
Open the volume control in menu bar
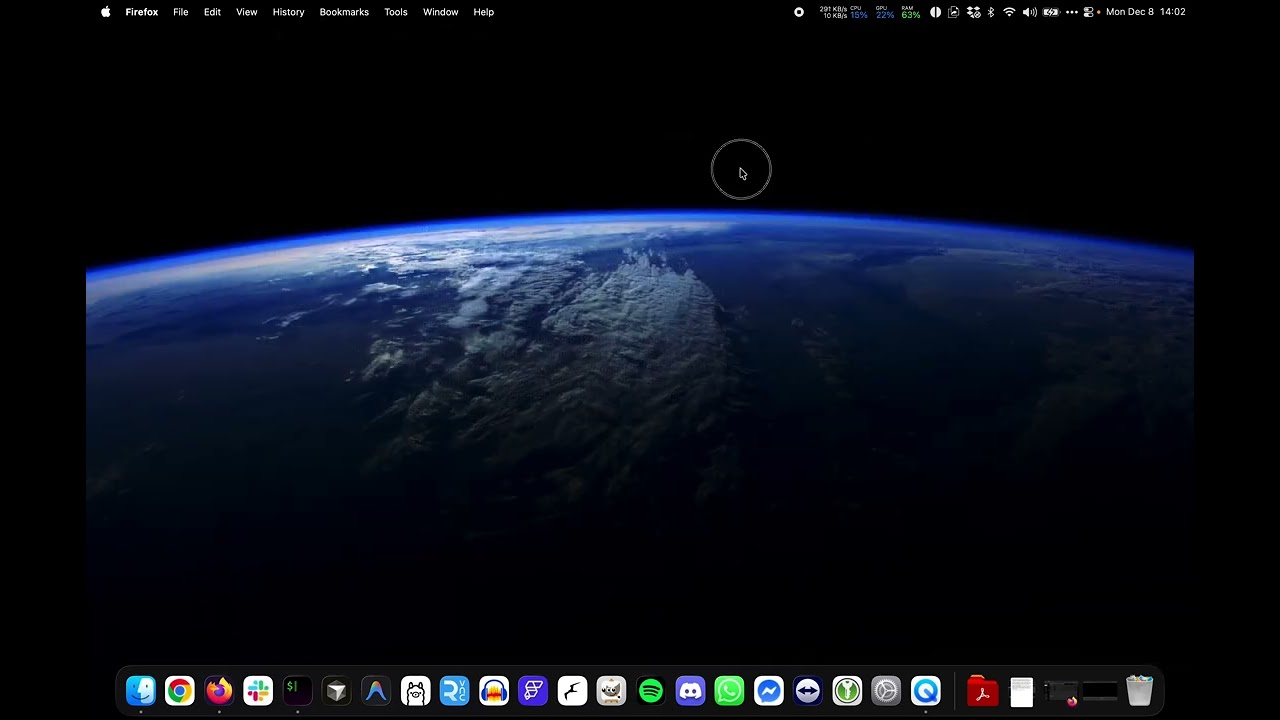1029,12
